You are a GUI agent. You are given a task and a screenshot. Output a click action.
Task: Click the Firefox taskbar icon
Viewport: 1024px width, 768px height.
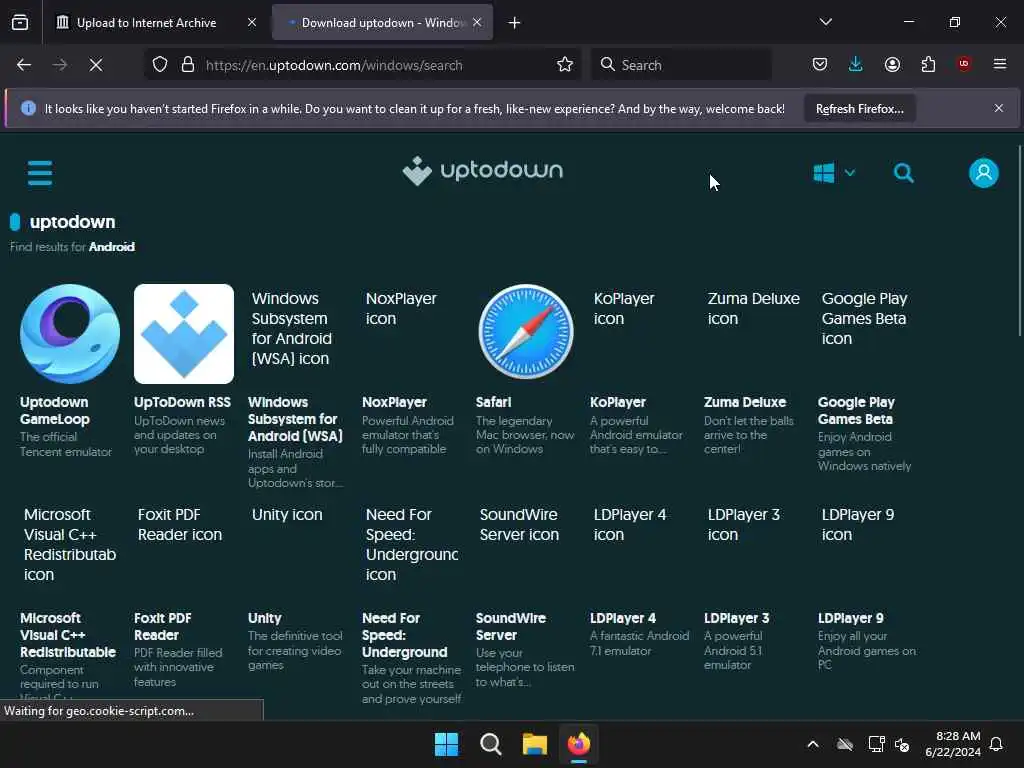[x=579, y=744]
